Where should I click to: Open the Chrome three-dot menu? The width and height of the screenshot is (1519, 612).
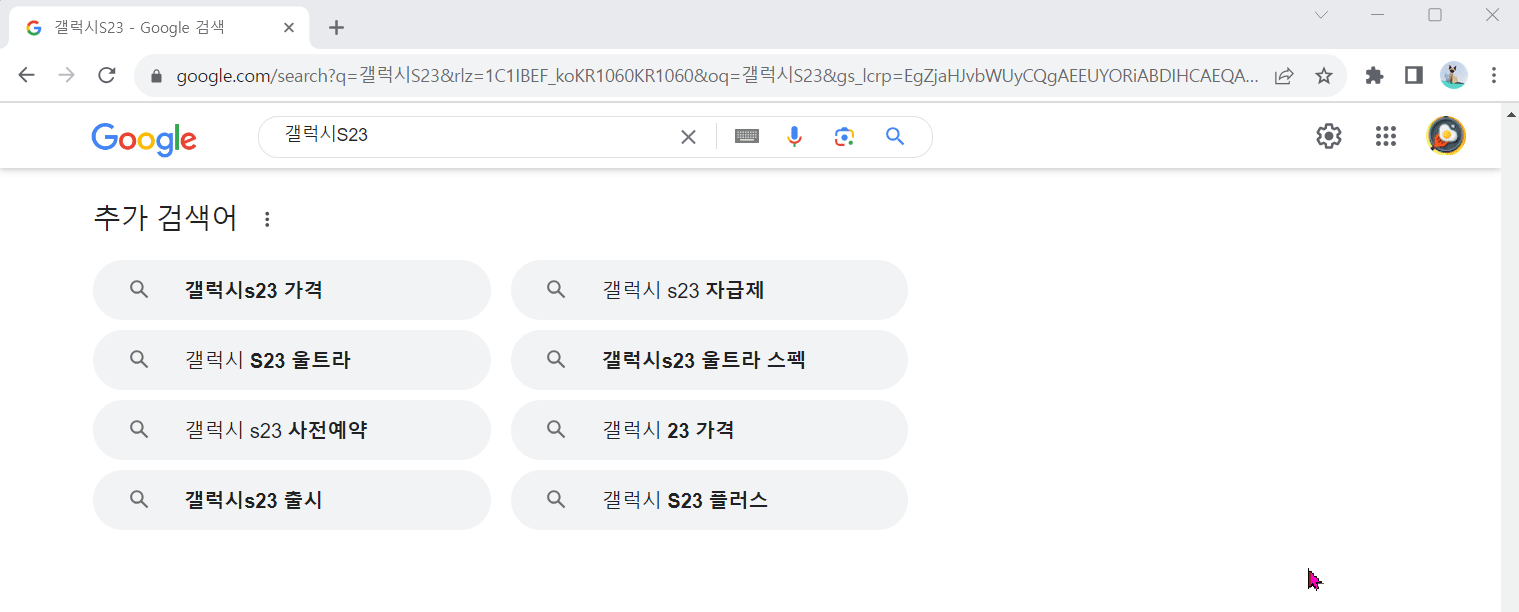tap(1494, 75)
